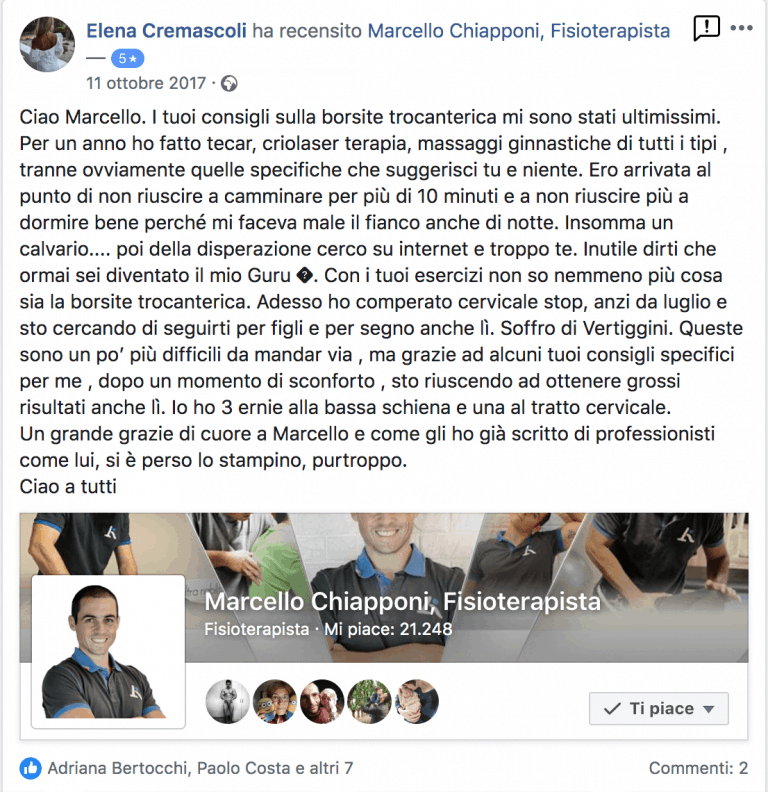Click the Minions friend avatar
768x792 pixels.
[275, 702]
